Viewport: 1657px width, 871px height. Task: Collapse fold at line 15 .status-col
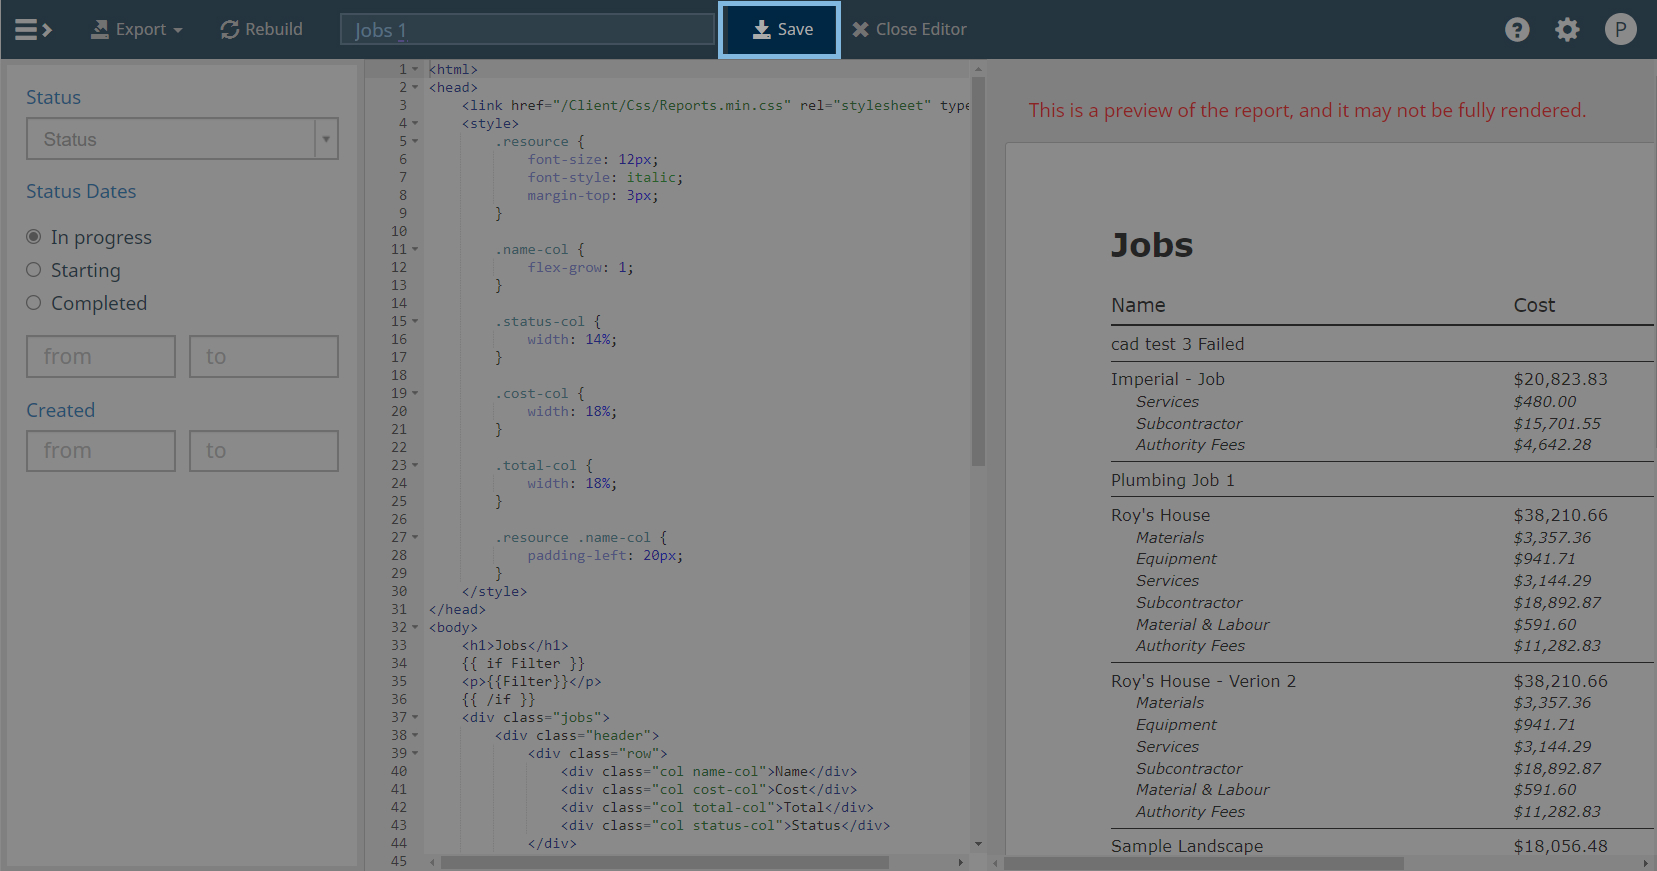415,321
